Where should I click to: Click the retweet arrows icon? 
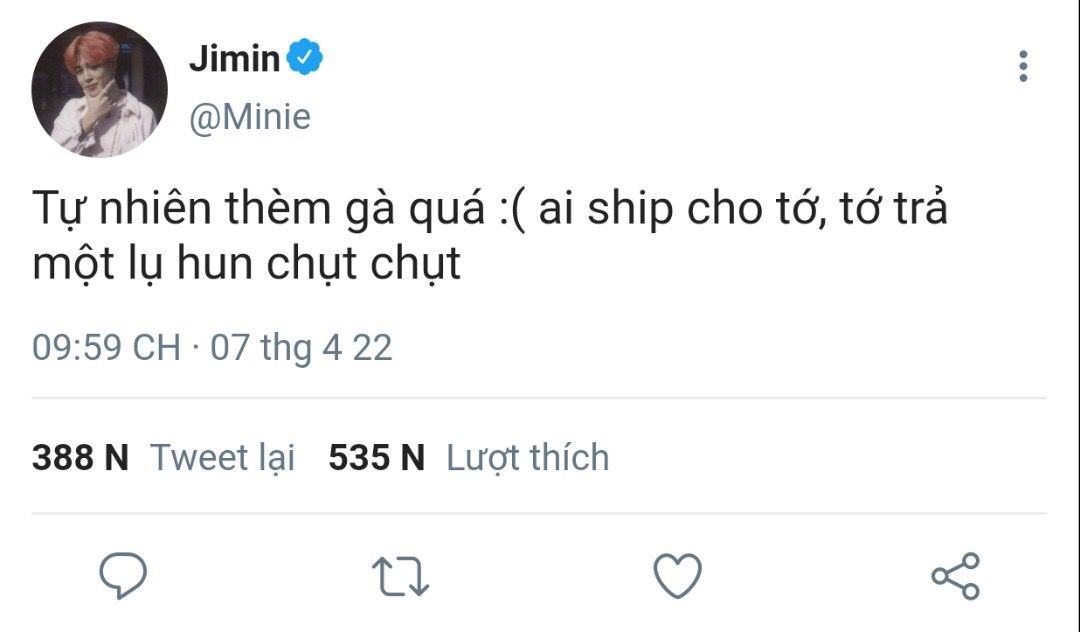click(x=400, y=576)
